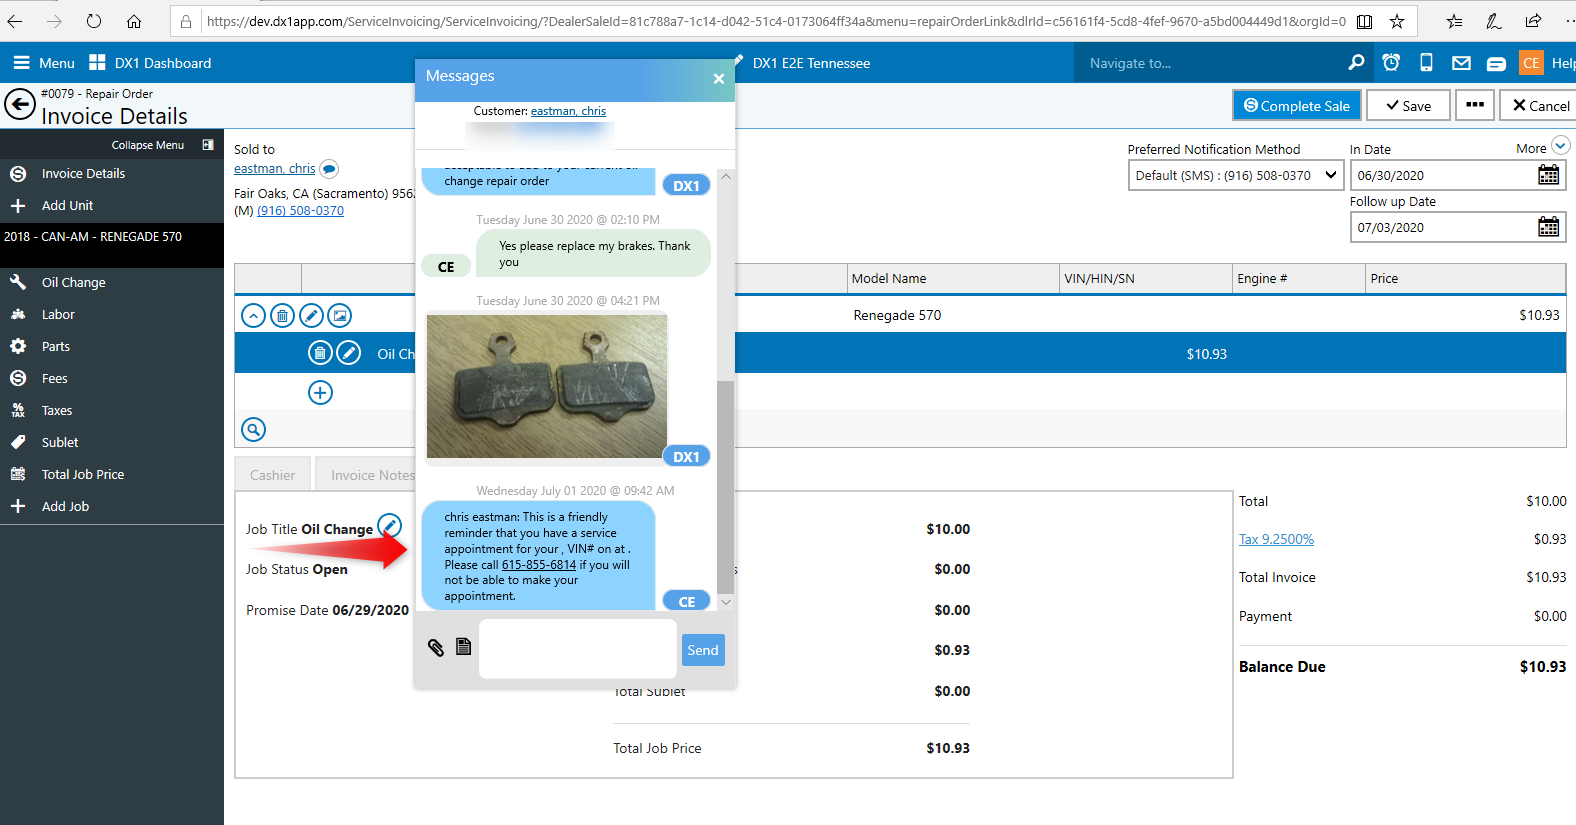1576x825 pixels.
Task: Go back using the browser back arrow
Action: (x=15, y=21)
